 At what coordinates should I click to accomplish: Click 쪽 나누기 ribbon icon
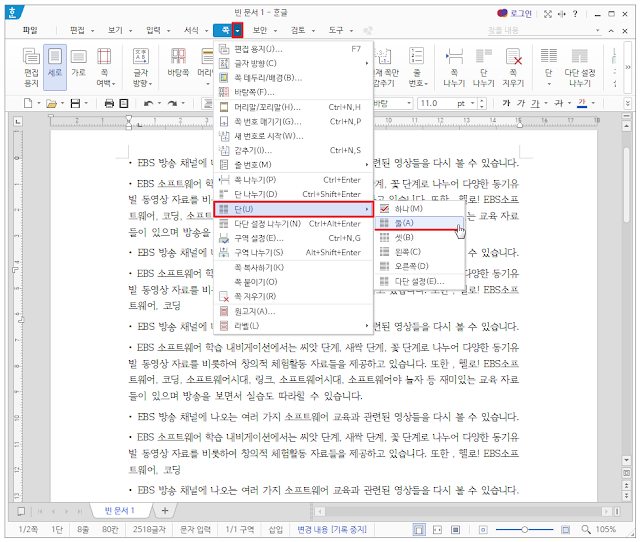454,67
